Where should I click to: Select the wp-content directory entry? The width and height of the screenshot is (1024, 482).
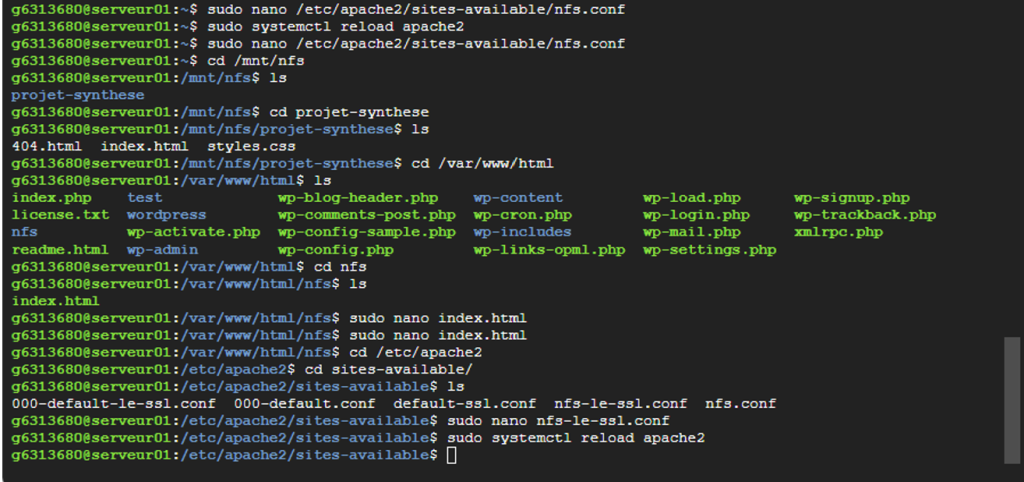518,198
